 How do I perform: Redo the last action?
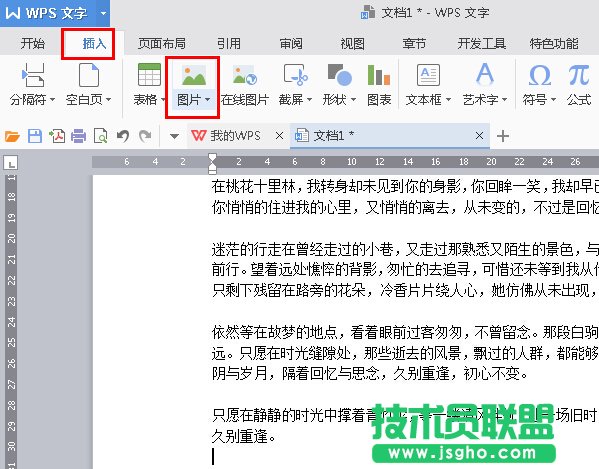click(x=145, y=136)
